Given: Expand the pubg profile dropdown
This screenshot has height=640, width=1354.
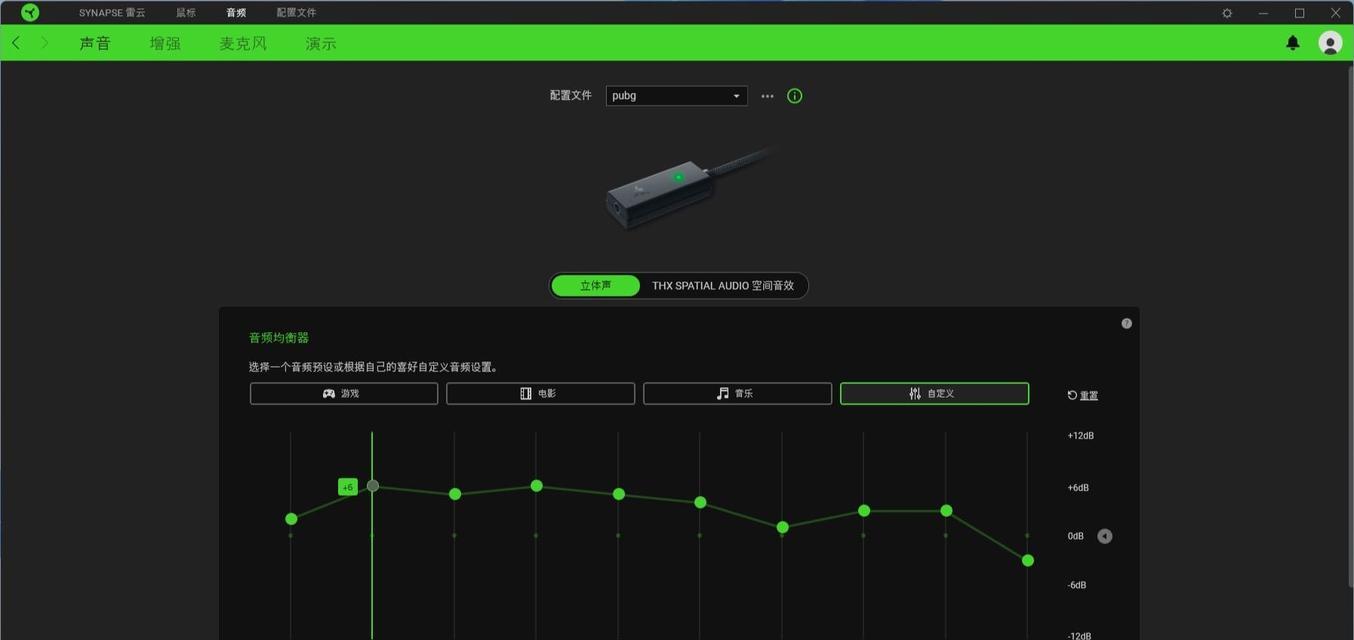Looking at the screenshot, I should (676, 96).
